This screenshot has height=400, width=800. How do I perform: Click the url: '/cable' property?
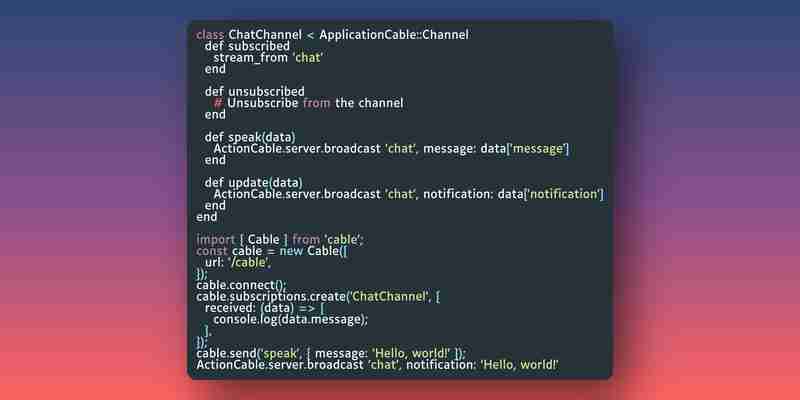point(239,262)
